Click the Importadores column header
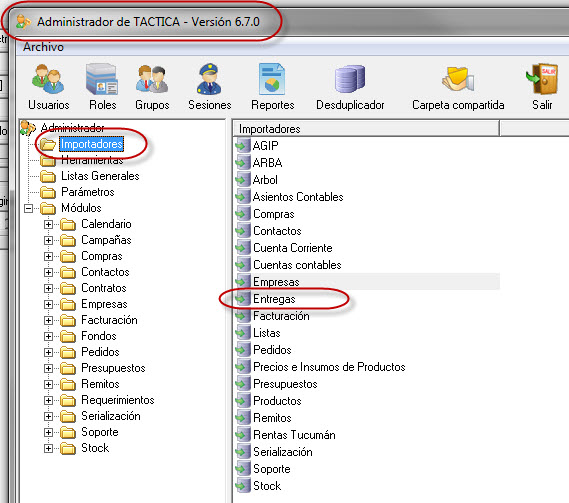This screenshot has width=569, height=503. (366, 129)
